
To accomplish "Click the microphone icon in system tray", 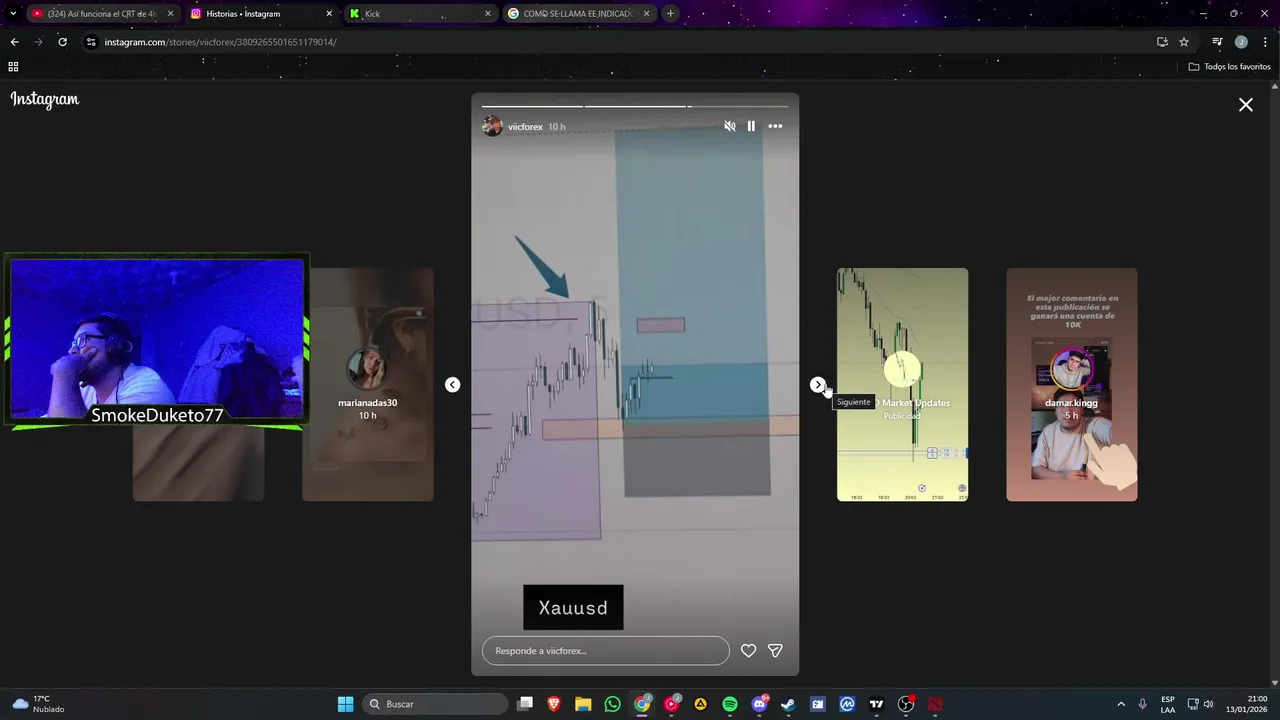I will coord(1143,704).
